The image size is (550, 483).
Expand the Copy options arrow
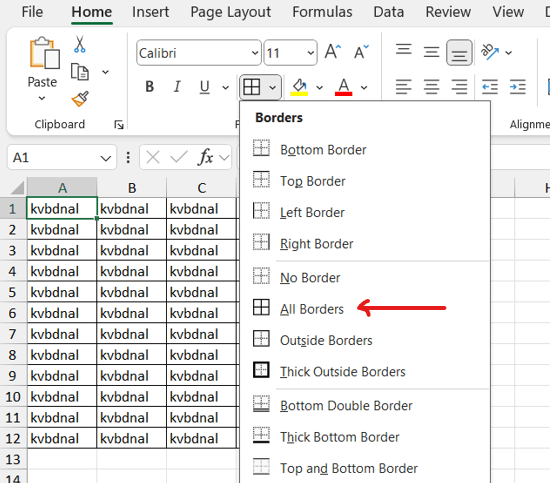point(105,72)
